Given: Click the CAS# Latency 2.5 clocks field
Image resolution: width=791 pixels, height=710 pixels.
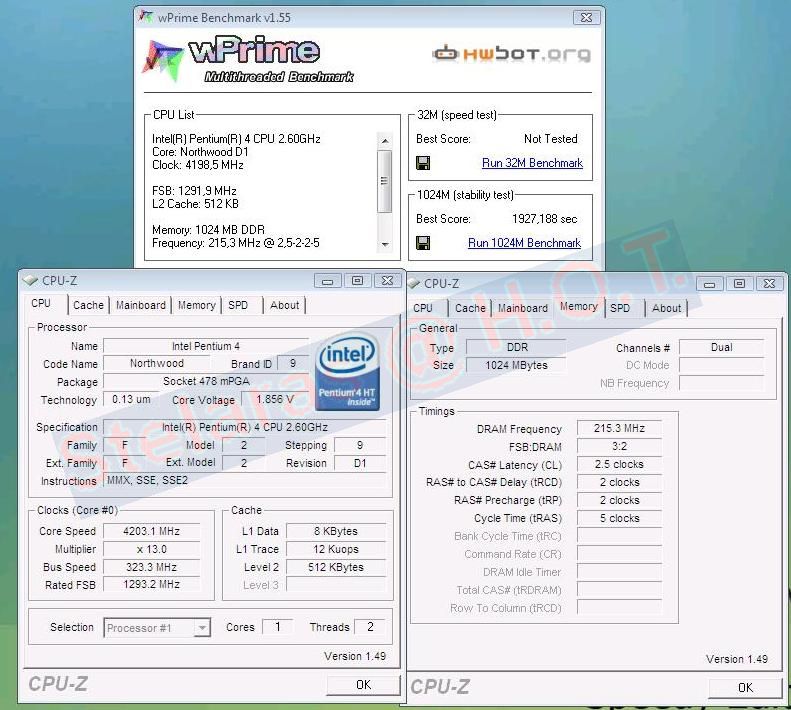Looking at the screenshot, I should tap(619, 464).
